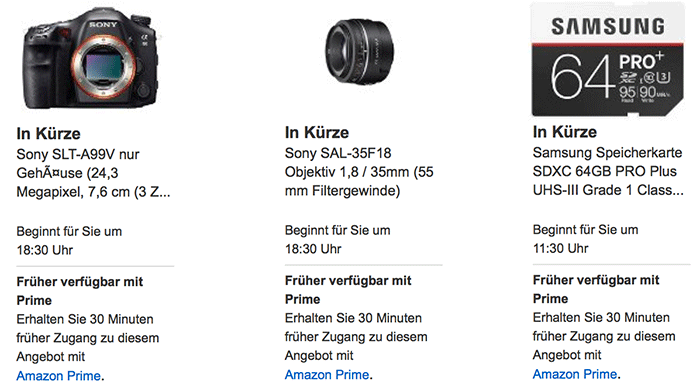Click the lens deal start time 18:30 Uhr
This screenshot has width=700, height=388.
tap(313, 249)
